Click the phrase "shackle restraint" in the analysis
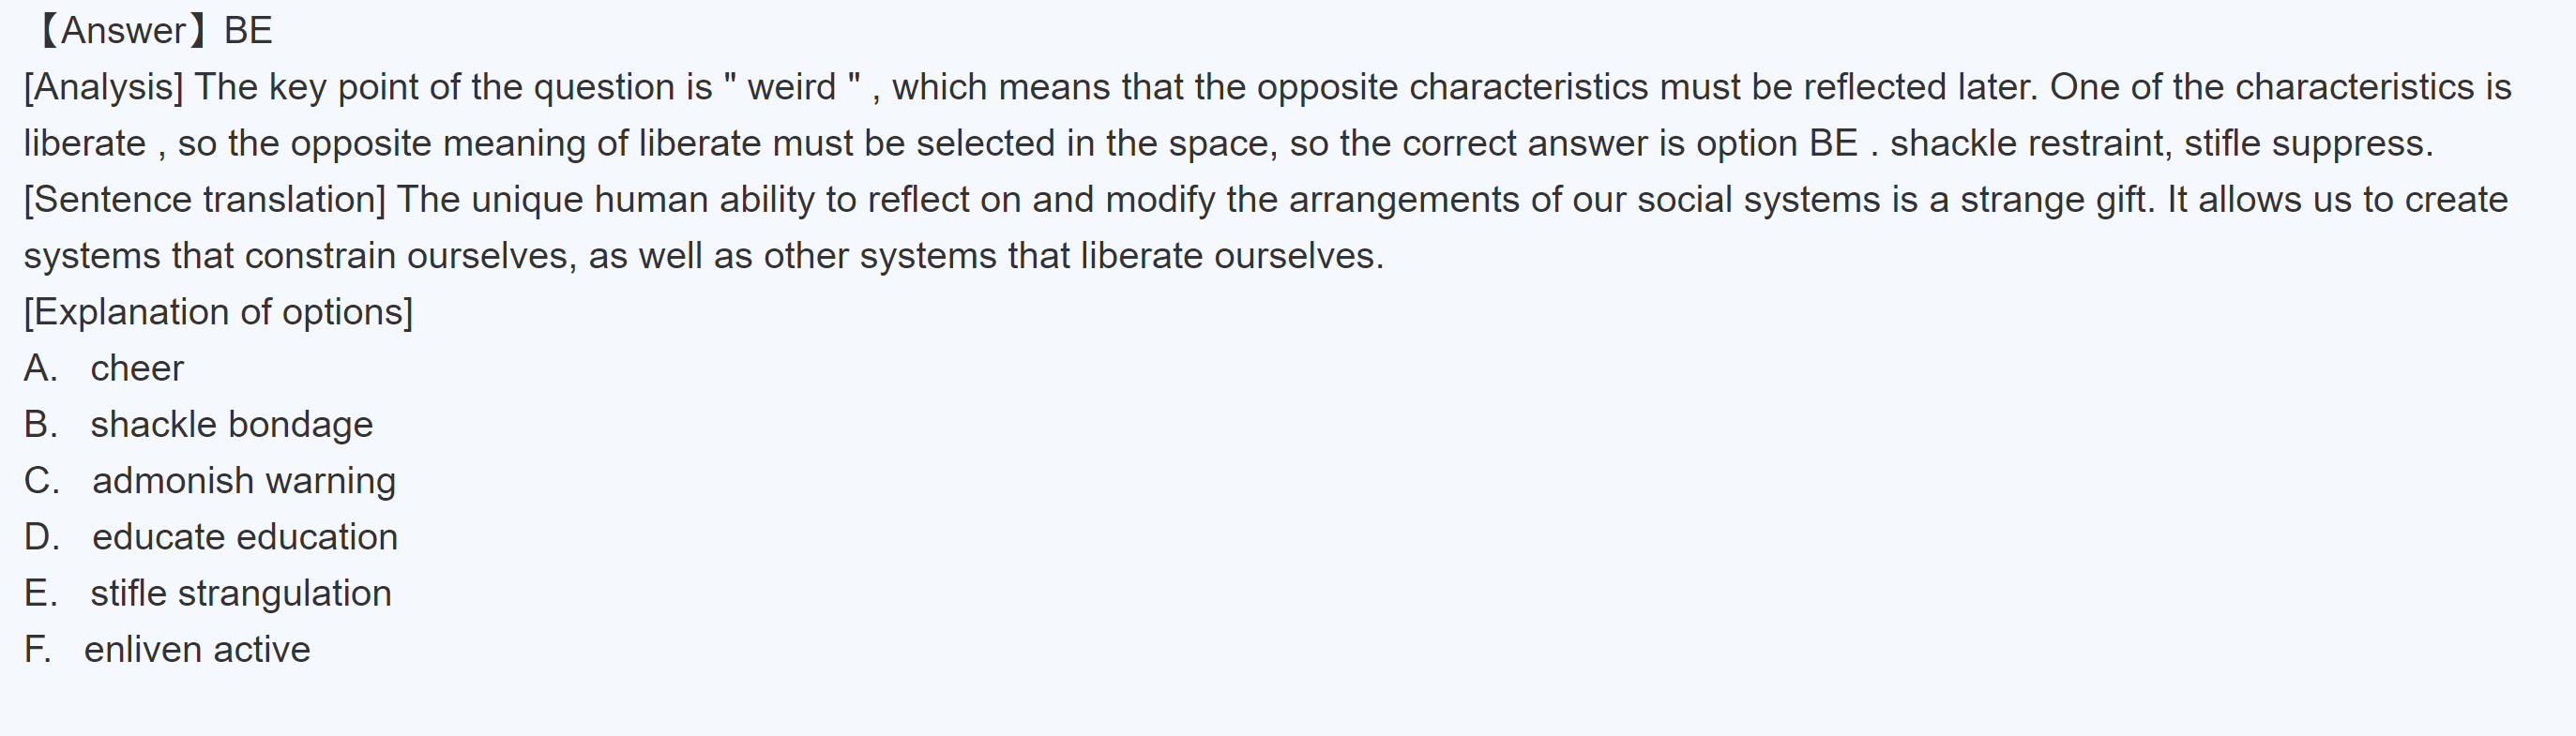 point(2030,144)
